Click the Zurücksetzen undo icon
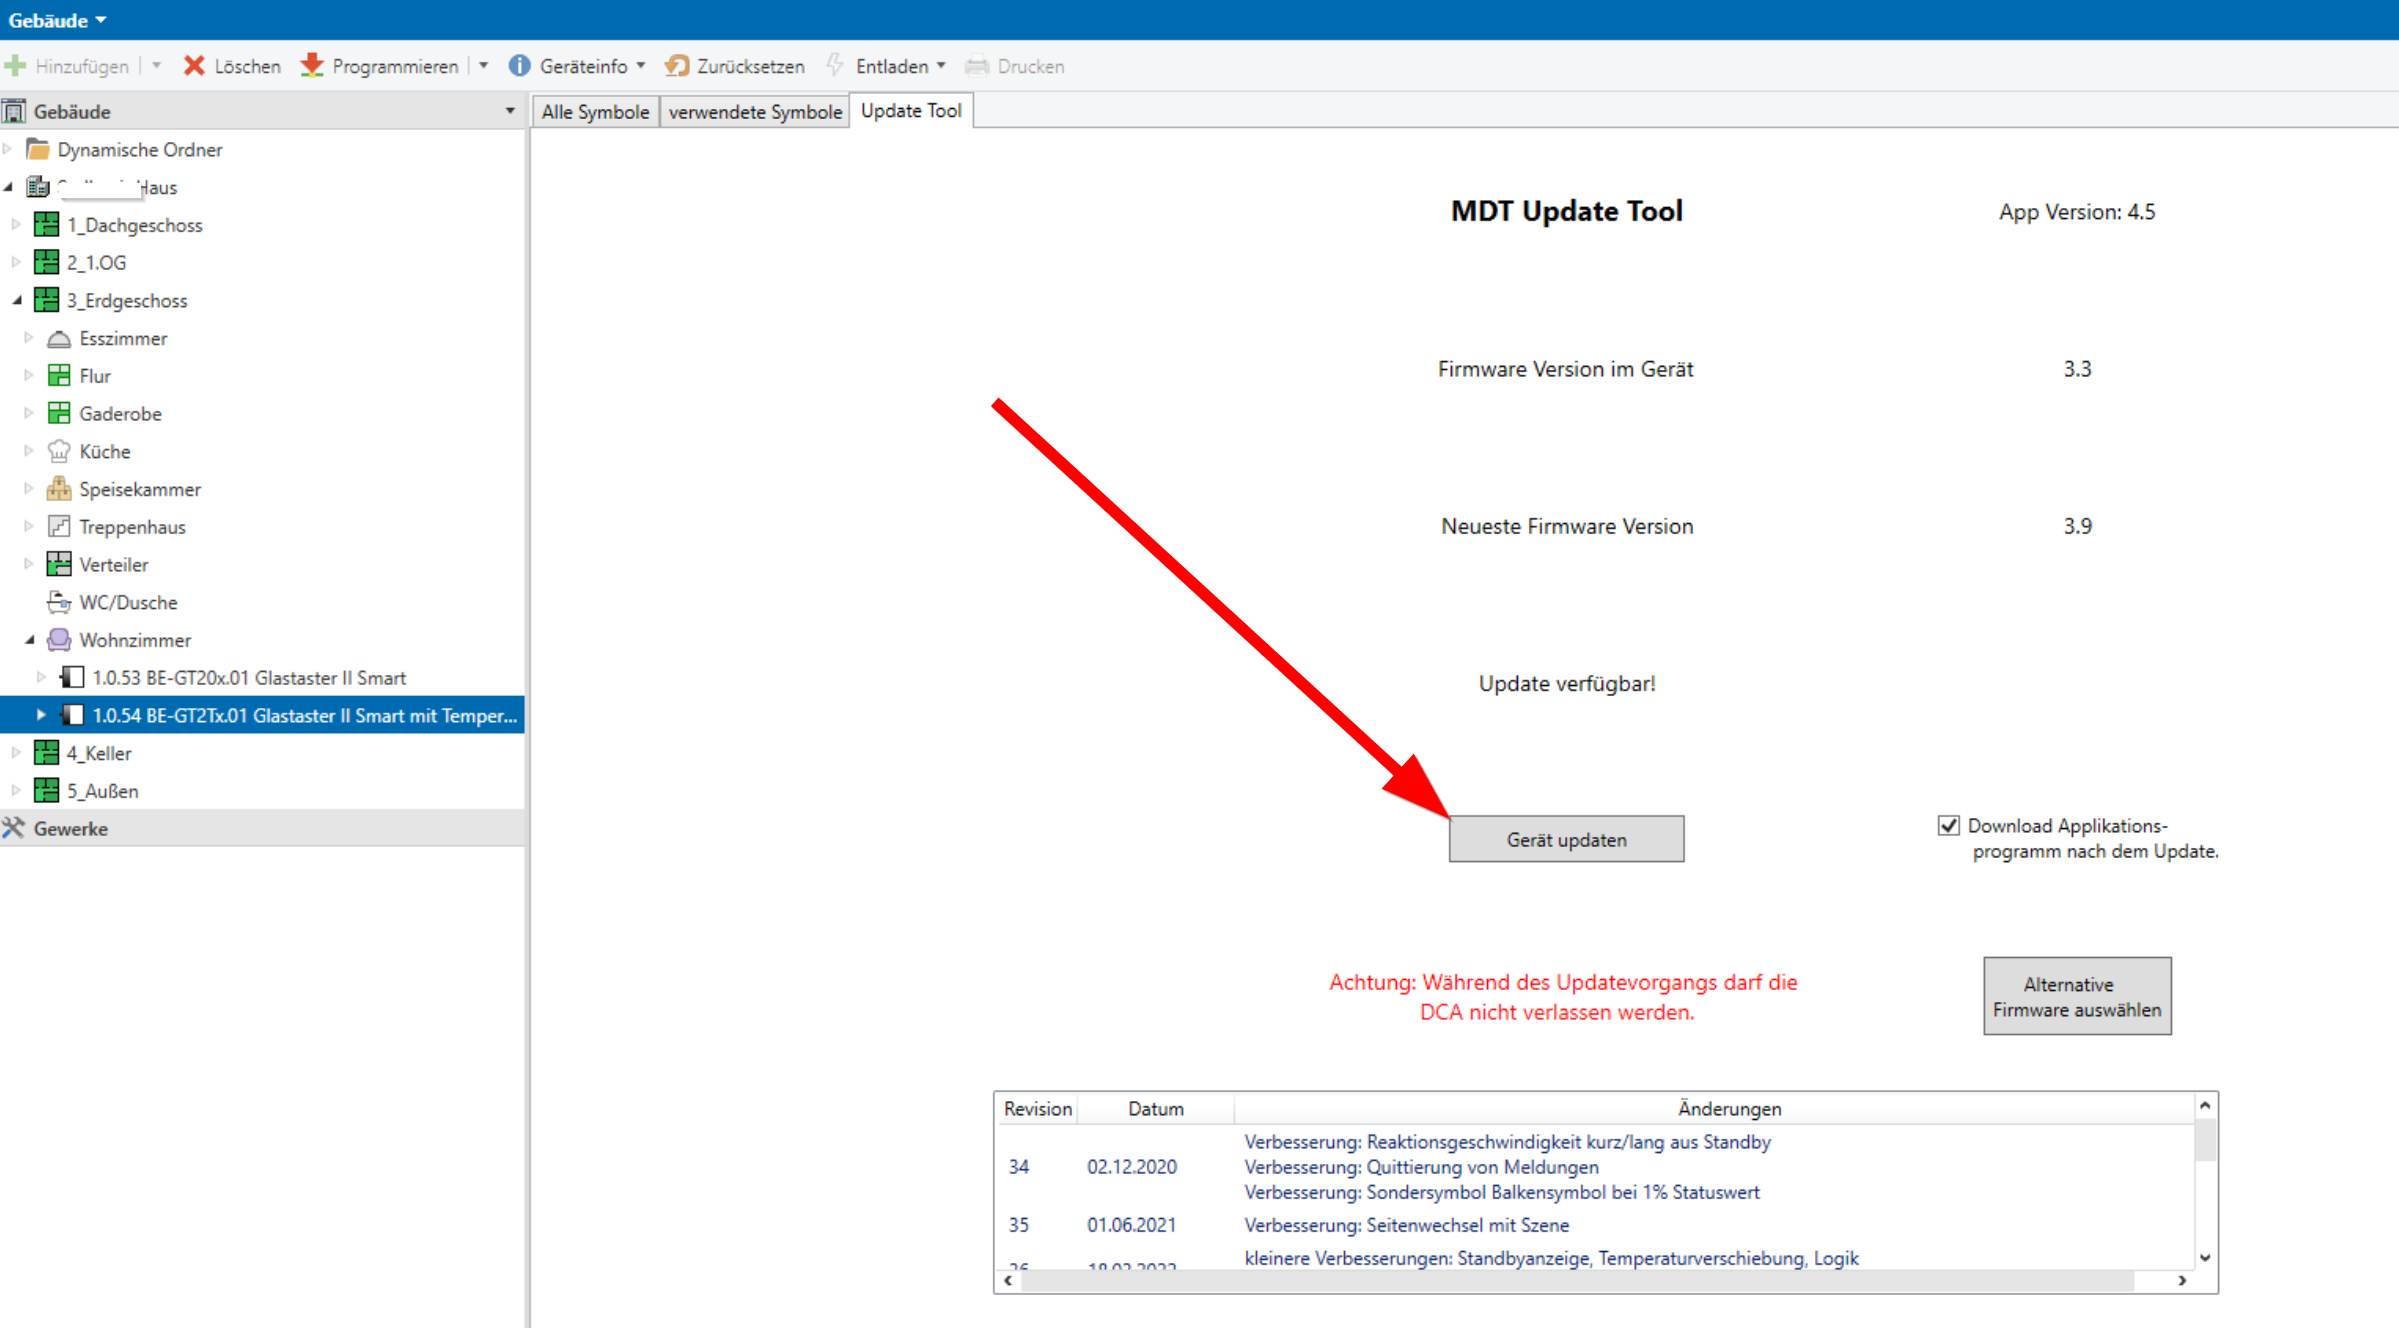2399x1328 pixels. (x=677, y=66)
